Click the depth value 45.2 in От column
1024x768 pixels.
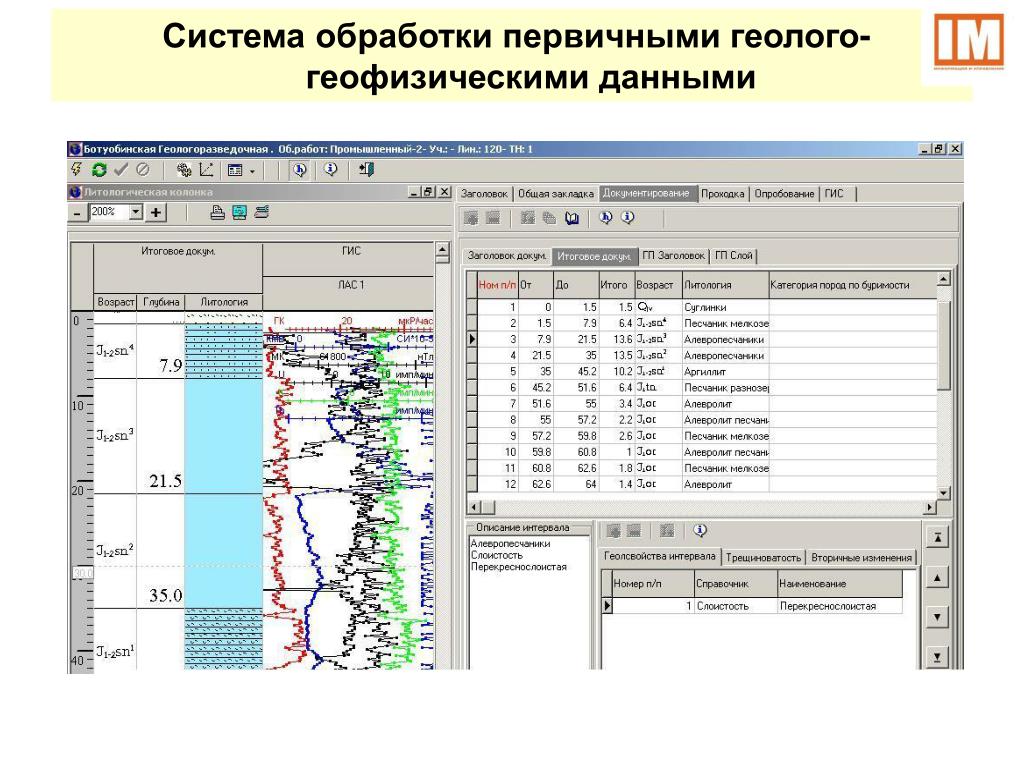[536, 388]
